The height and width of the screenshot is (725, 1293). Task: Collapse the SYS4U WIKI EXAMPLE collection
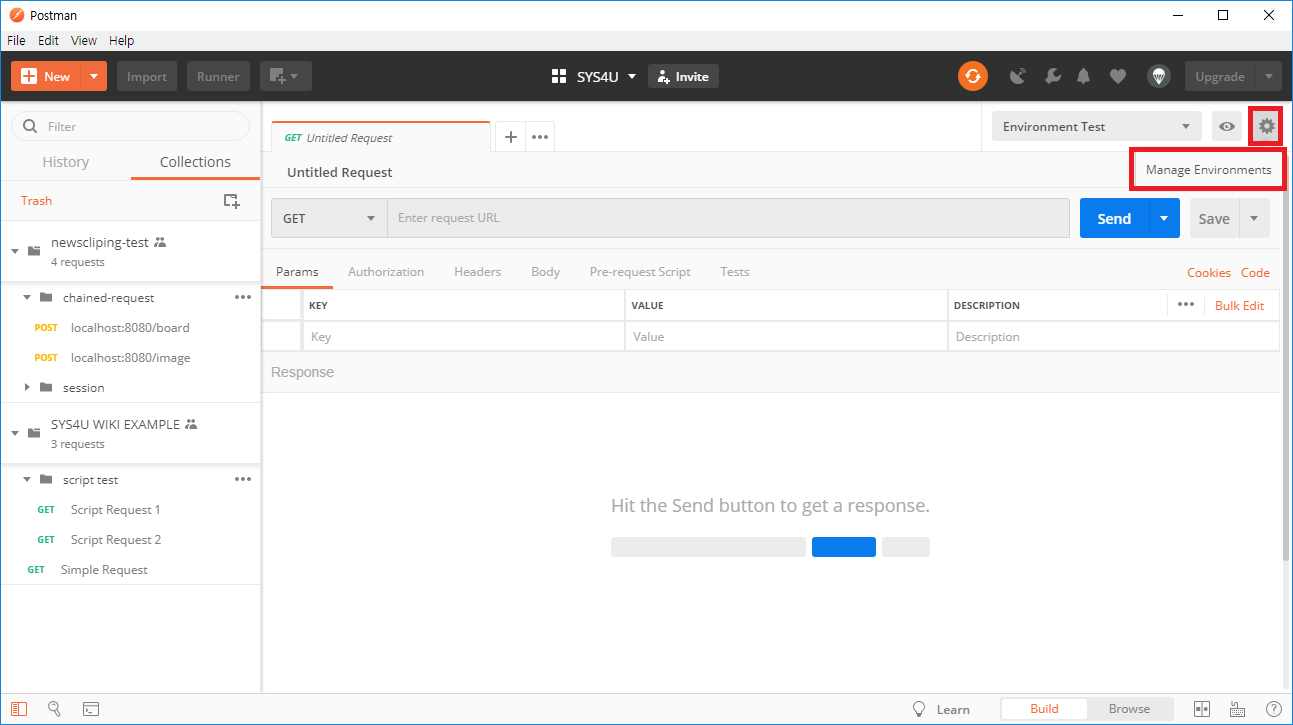pyautogui.click(x=15, y=432)
